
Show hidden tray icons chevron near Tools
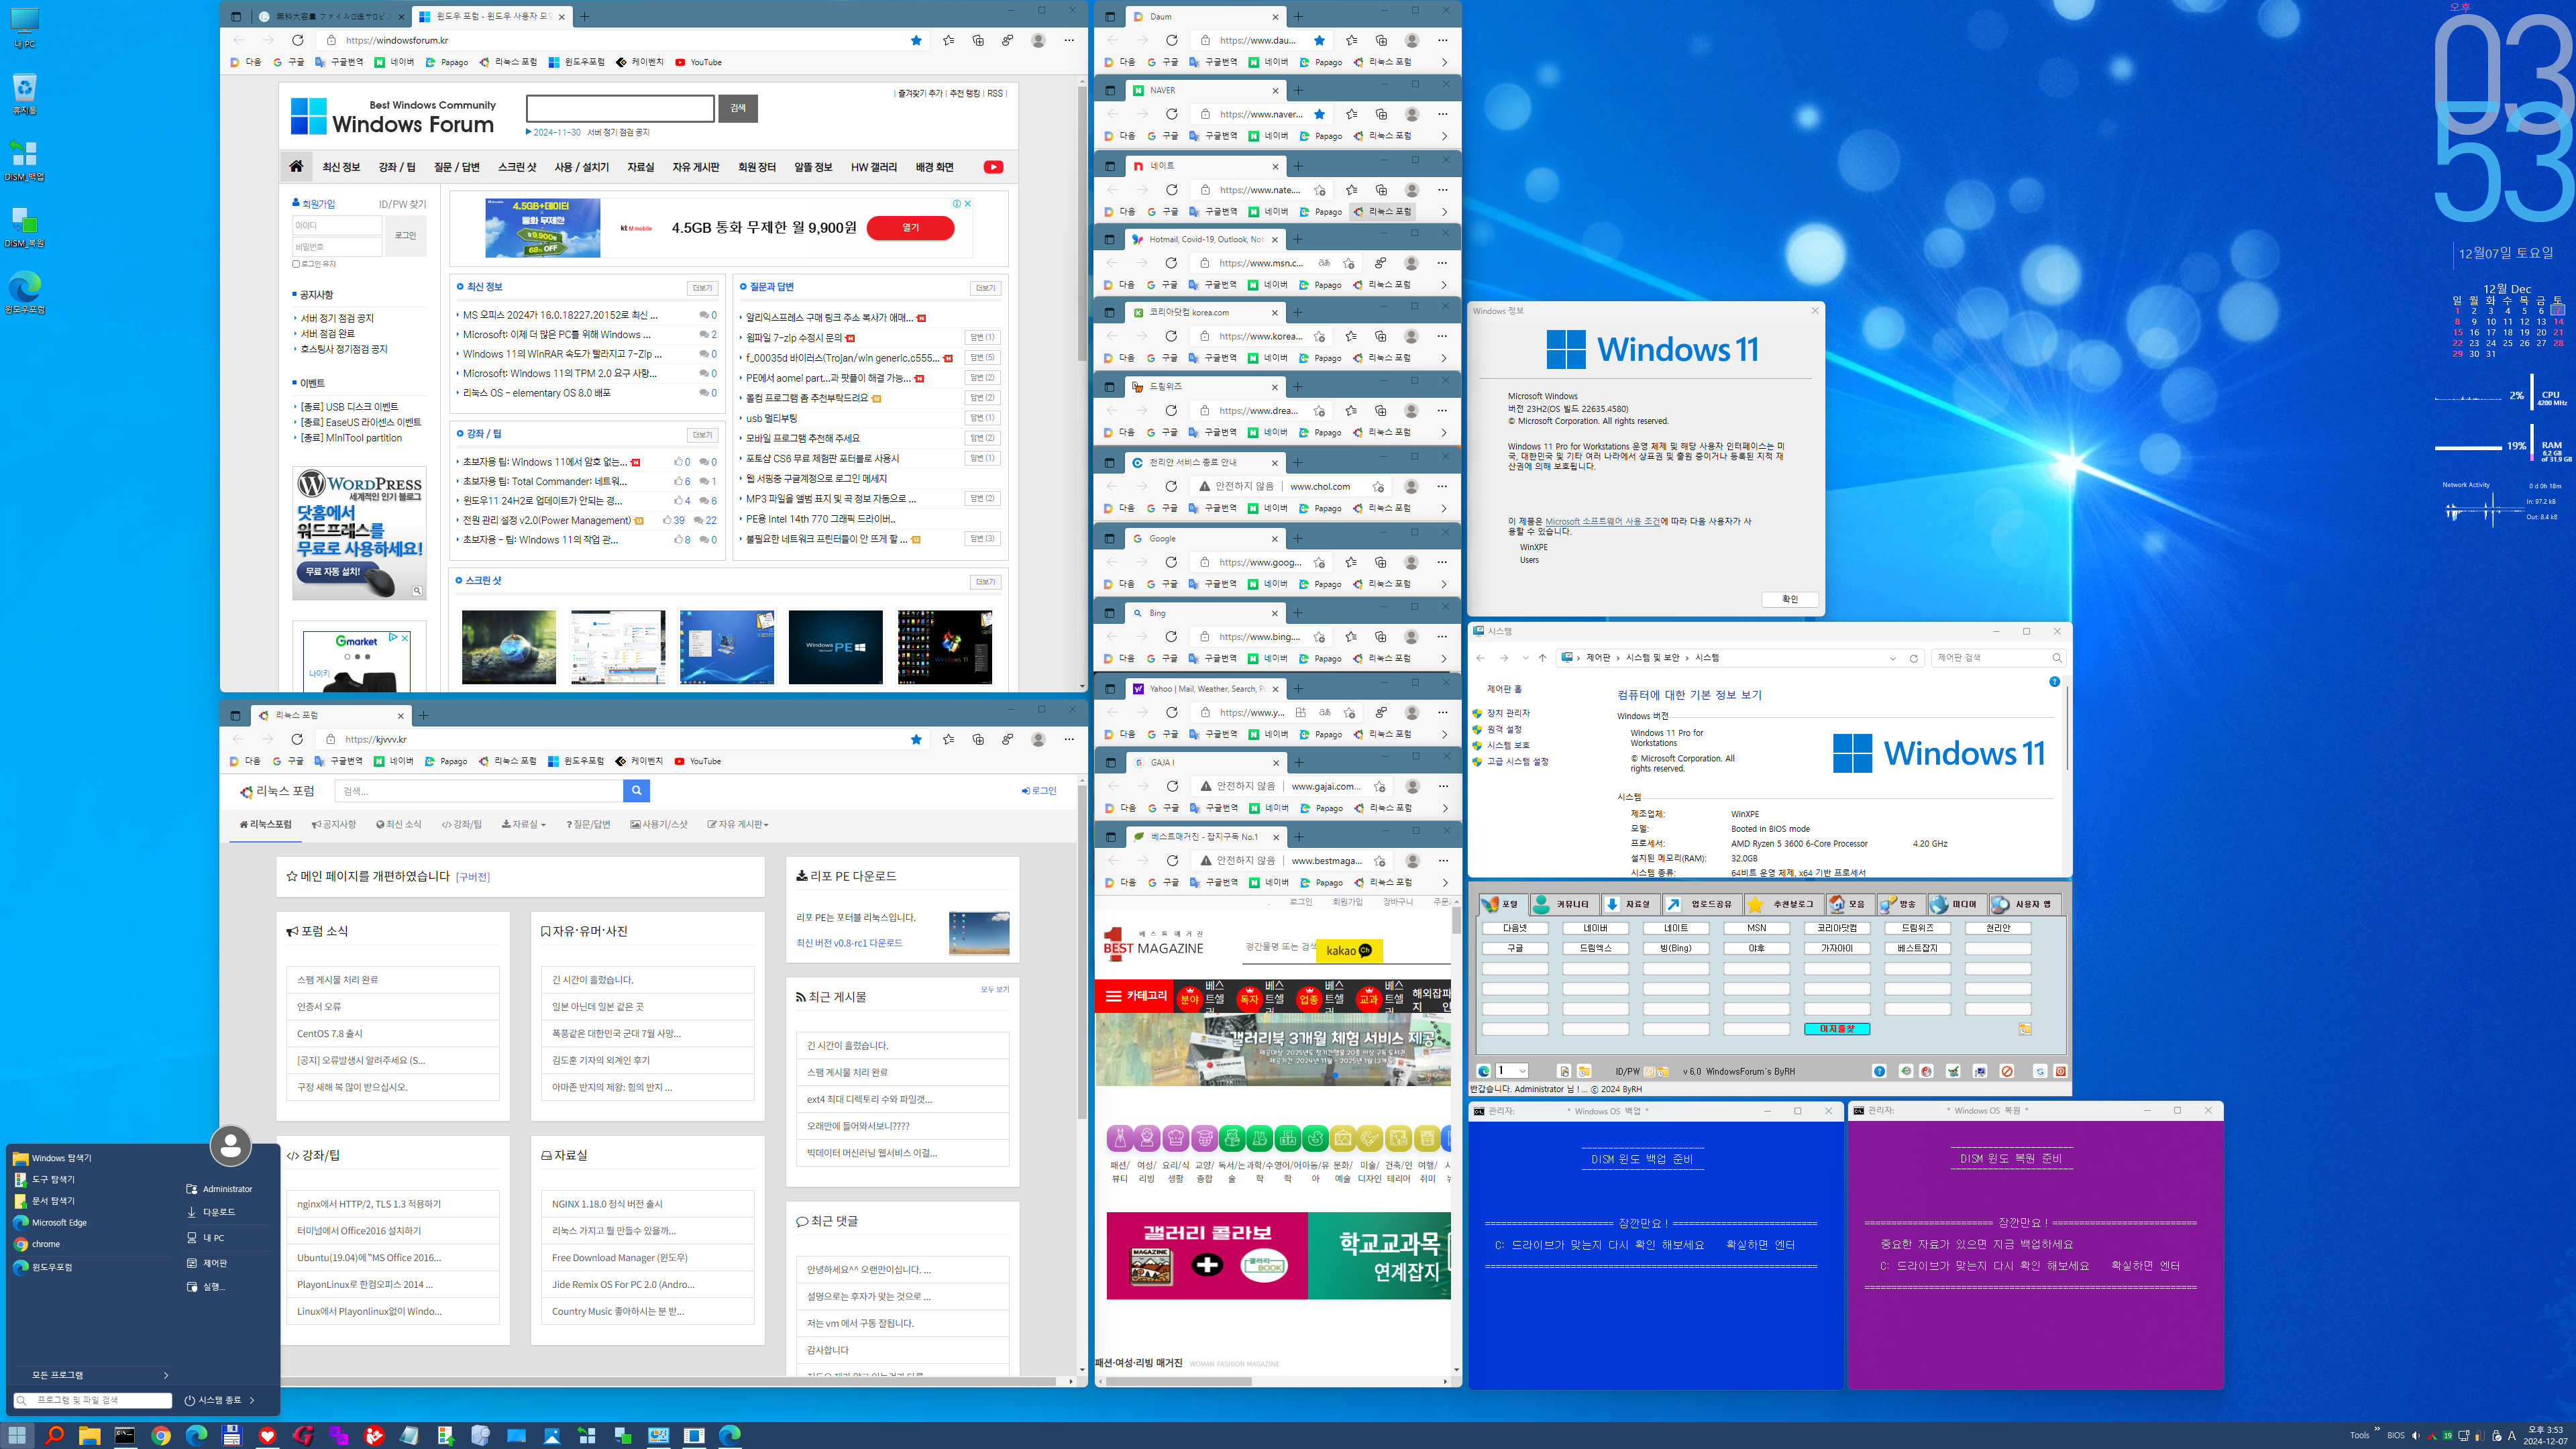click(x=2377, y=1429)
